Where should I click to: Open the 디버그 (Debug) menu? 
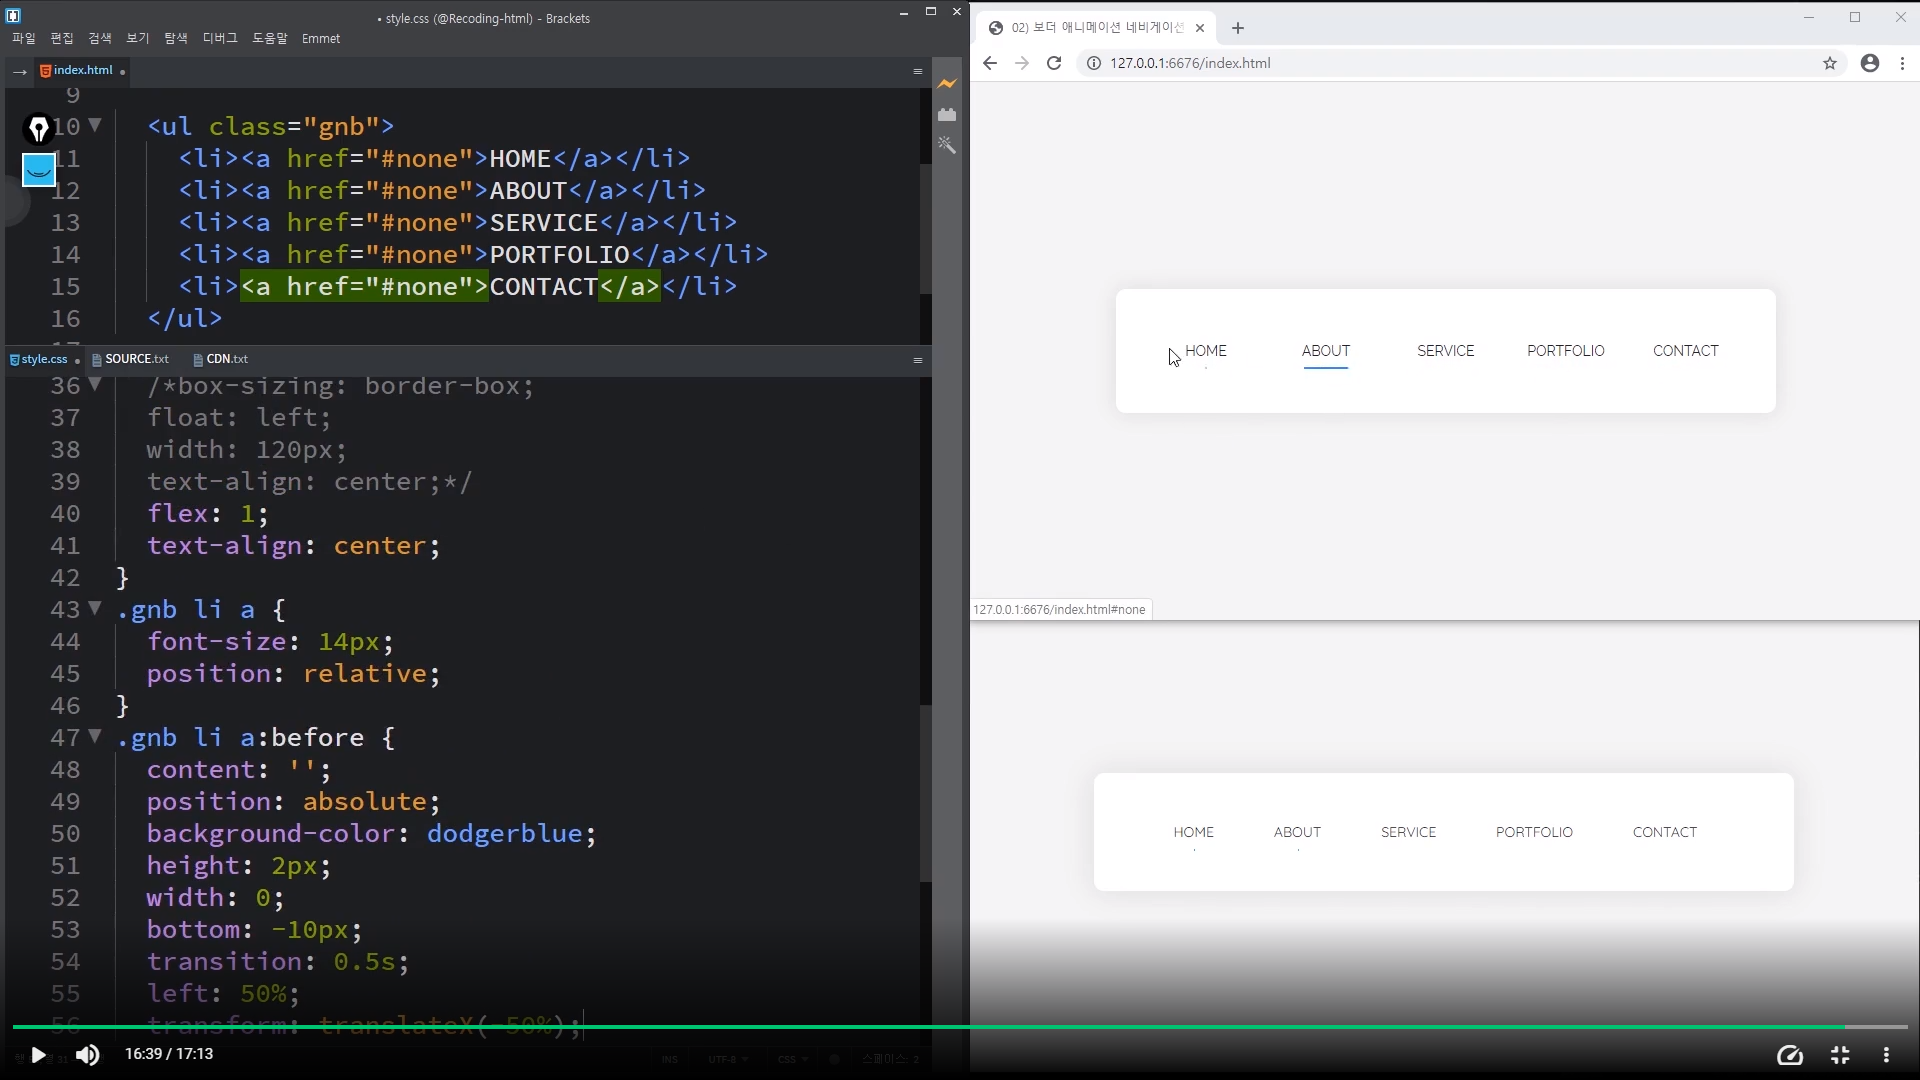[x=220, y=38]
